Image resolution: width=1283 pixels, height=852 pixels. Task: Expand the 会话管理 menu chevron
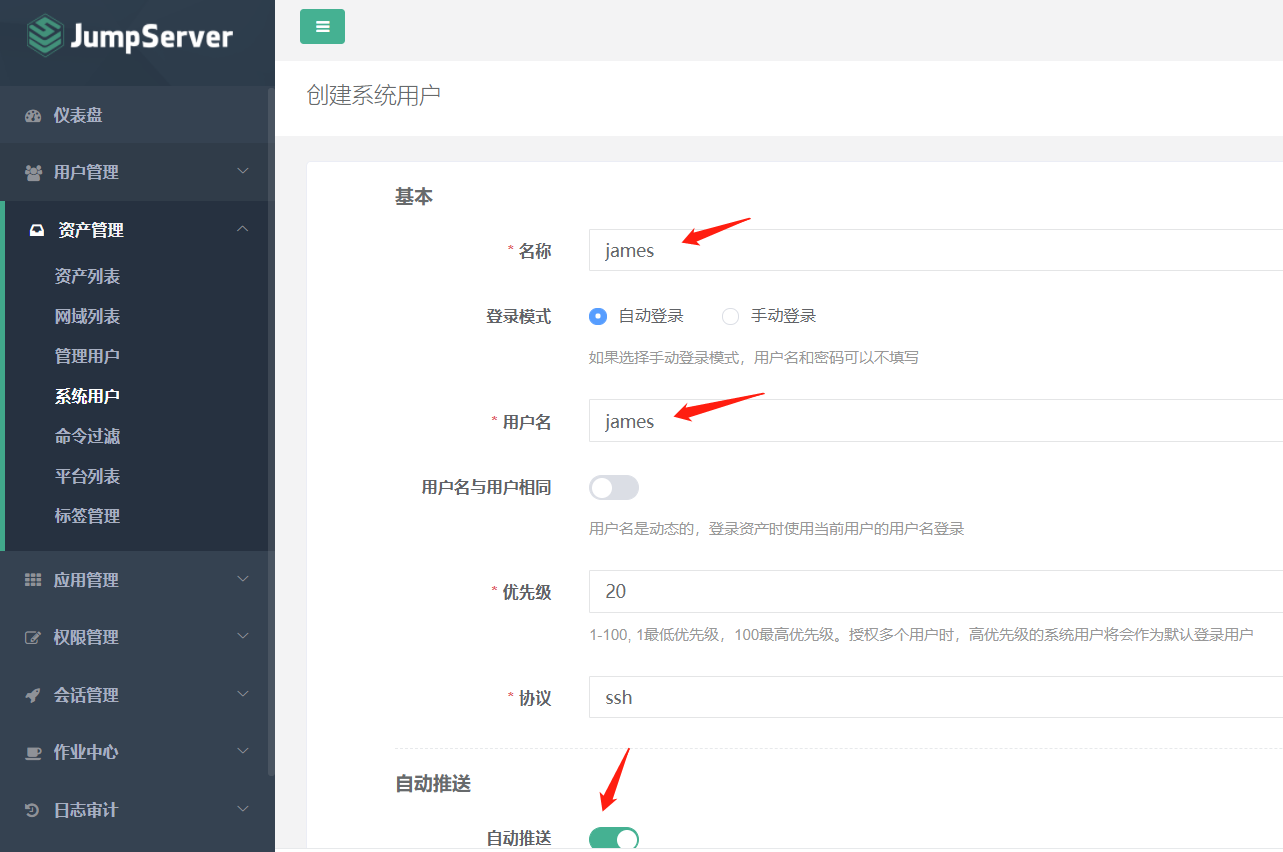click(243, 694)
